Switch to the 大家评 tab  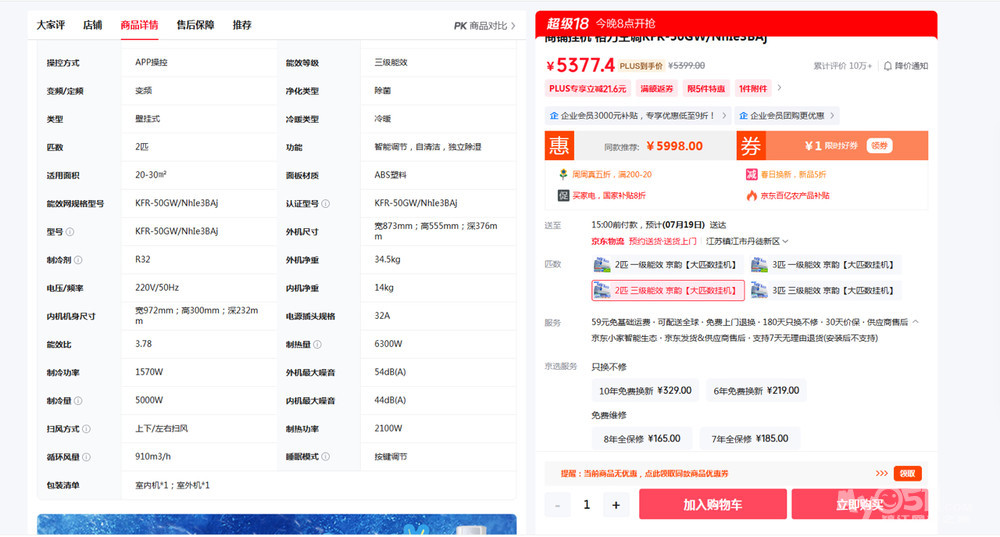point(51,25)
